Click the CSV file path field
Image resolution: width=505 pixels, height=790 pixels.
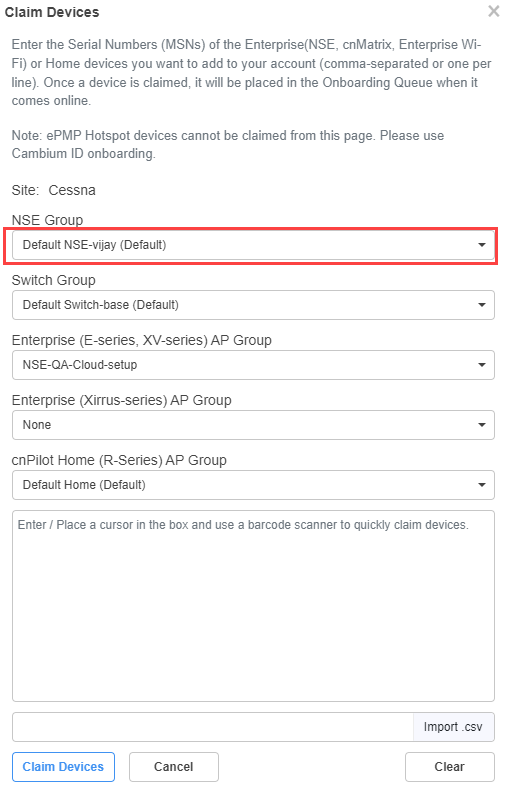click(213, 727)
